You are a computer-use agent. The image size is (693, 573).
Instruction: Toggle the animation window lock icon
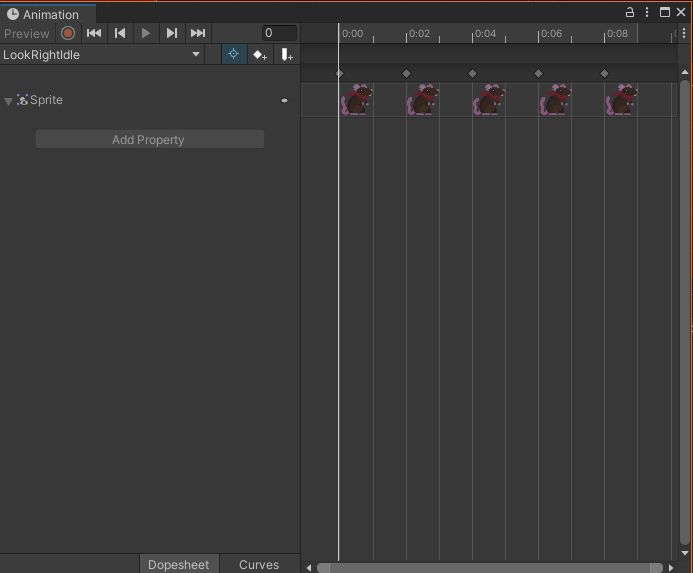[x=630, y=13]
